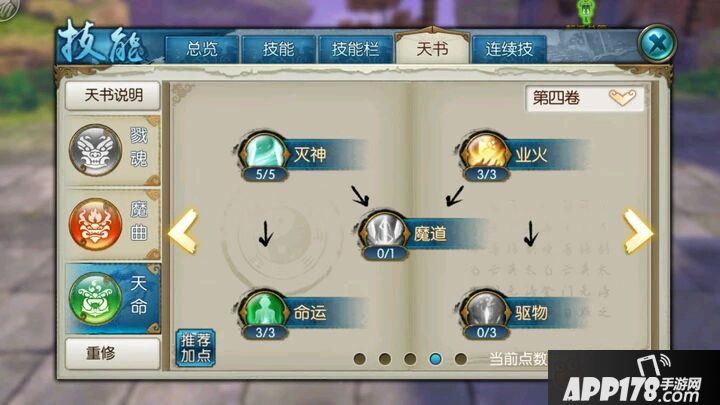Open the 连续技 tab
The image size is (720, 405).
pos(509,49)
